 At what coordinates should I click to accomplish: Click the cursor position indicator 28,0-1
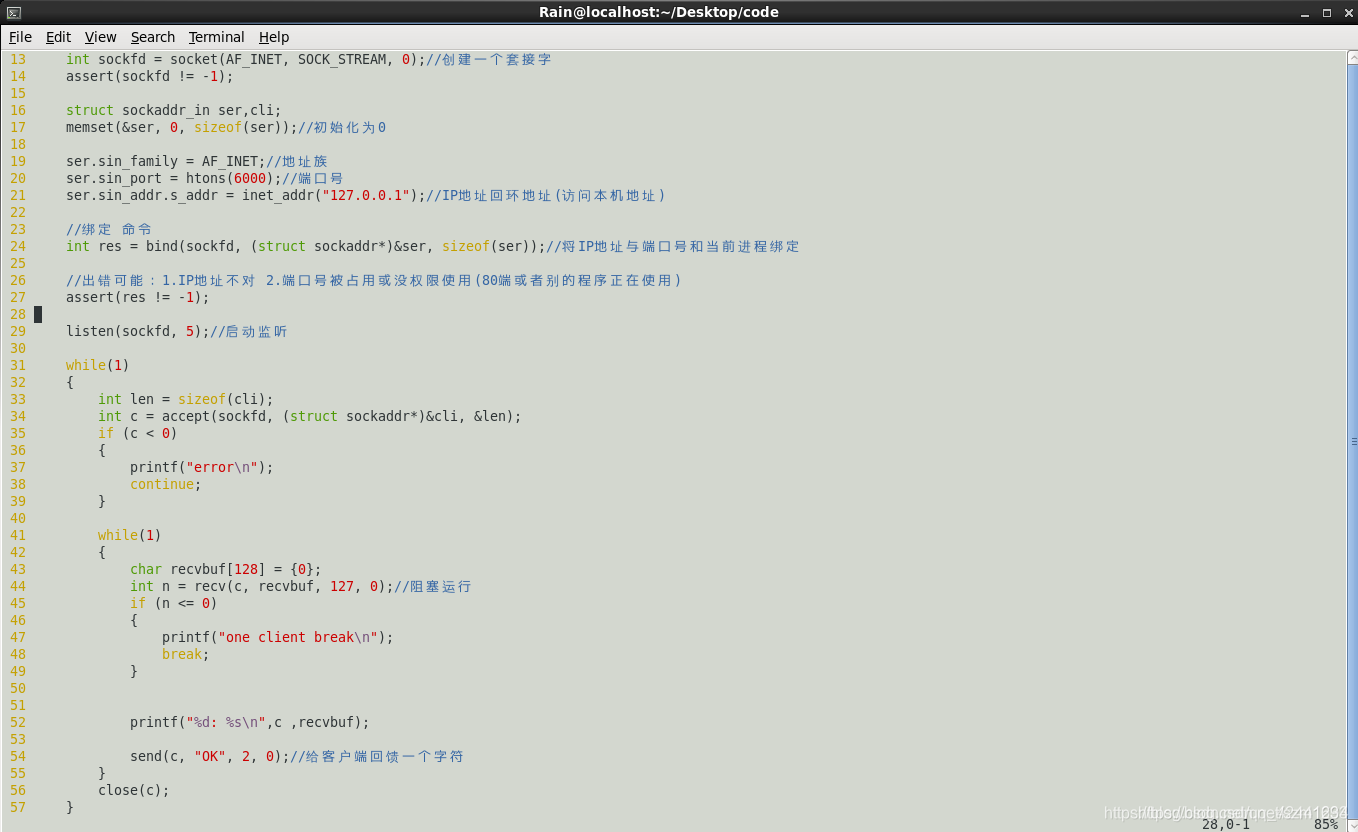[1224, 823]
